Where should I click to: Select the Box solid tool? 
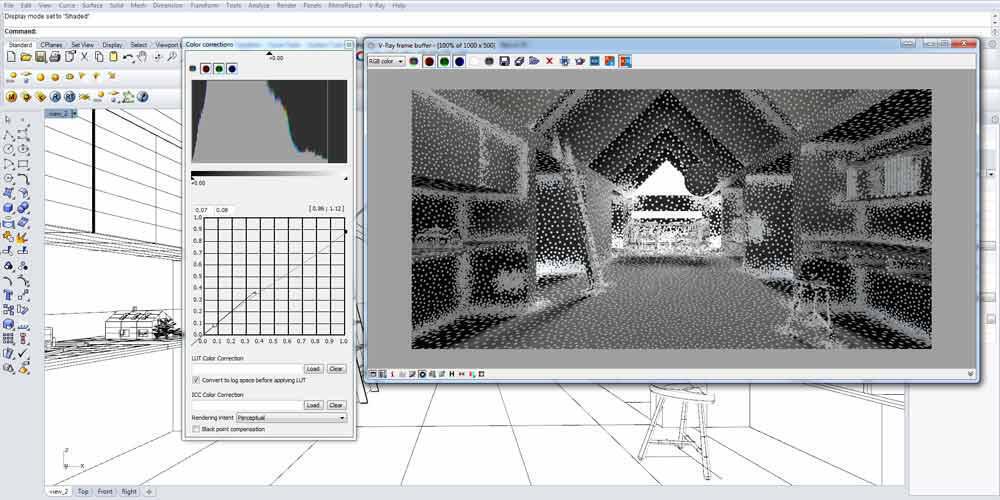[9, 208]
